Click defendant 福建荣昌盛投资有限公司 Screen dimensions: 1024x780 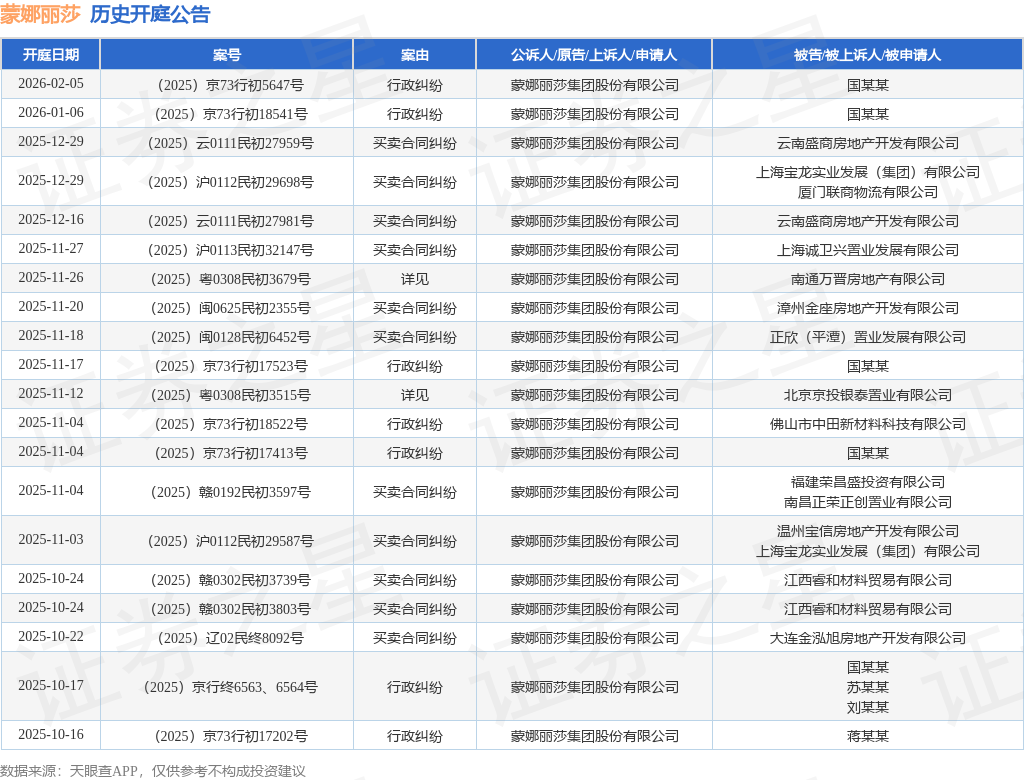(x=867, y=482)
